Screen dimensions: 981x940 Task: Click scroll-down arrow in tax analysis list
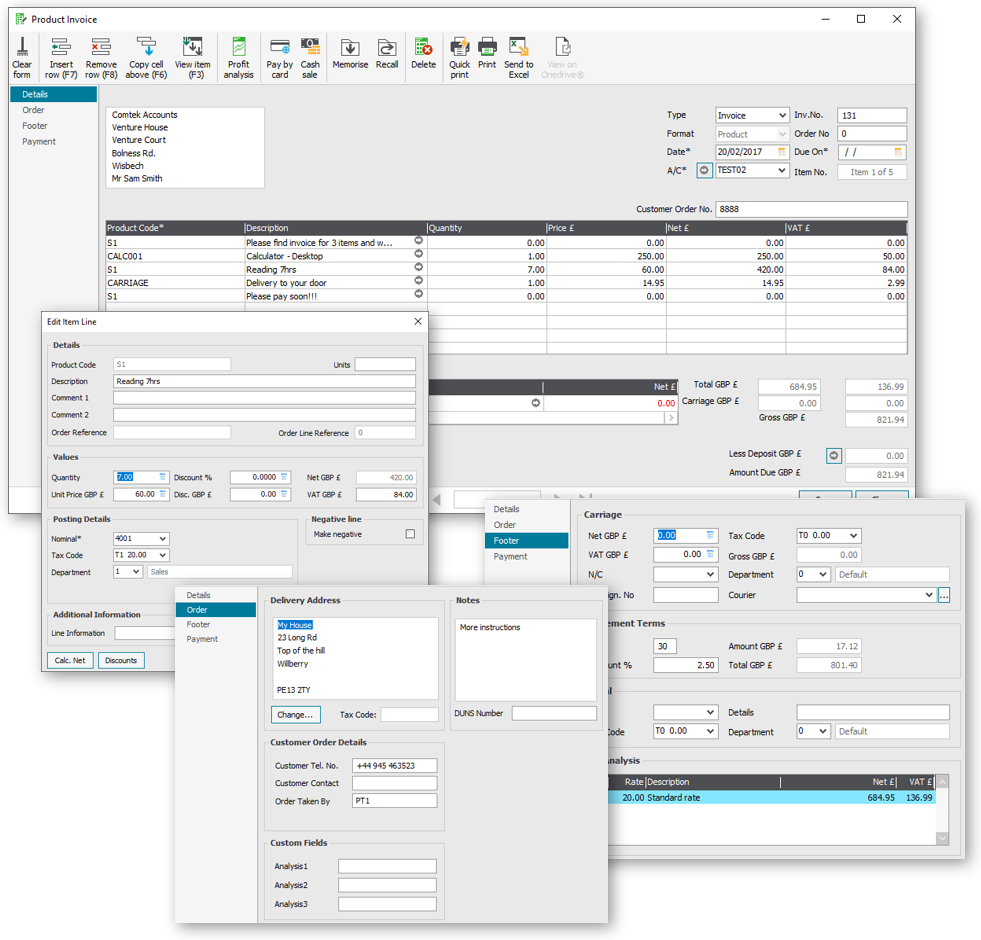942,839
